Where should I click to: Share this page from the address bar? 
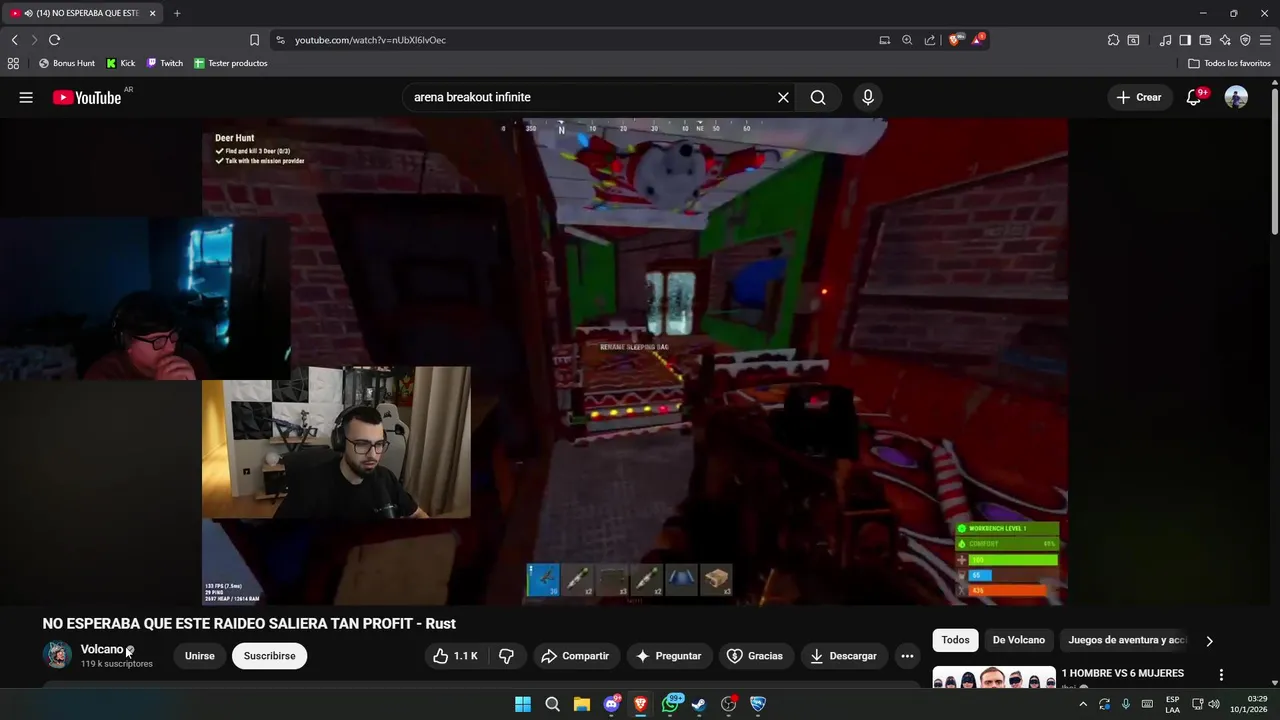pos(930,40)
